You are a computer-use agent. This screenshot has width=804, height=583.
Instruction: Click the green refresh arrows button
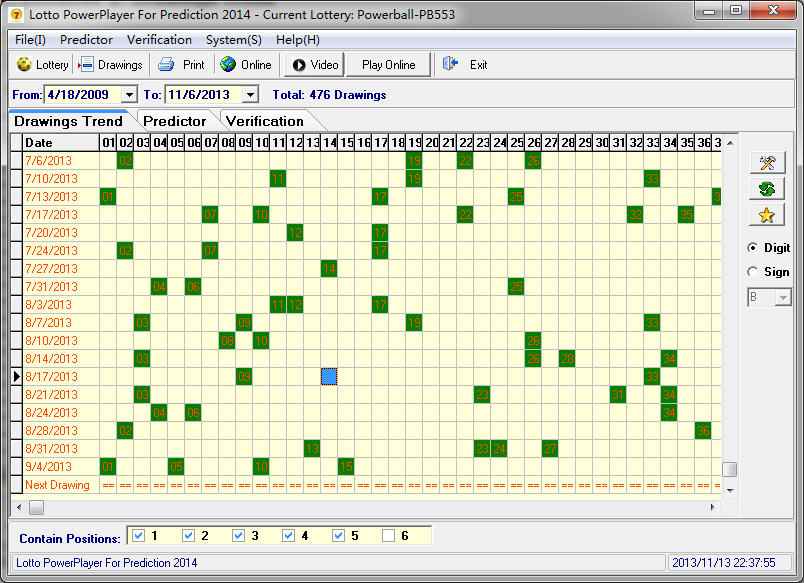[x=767, y=189]
